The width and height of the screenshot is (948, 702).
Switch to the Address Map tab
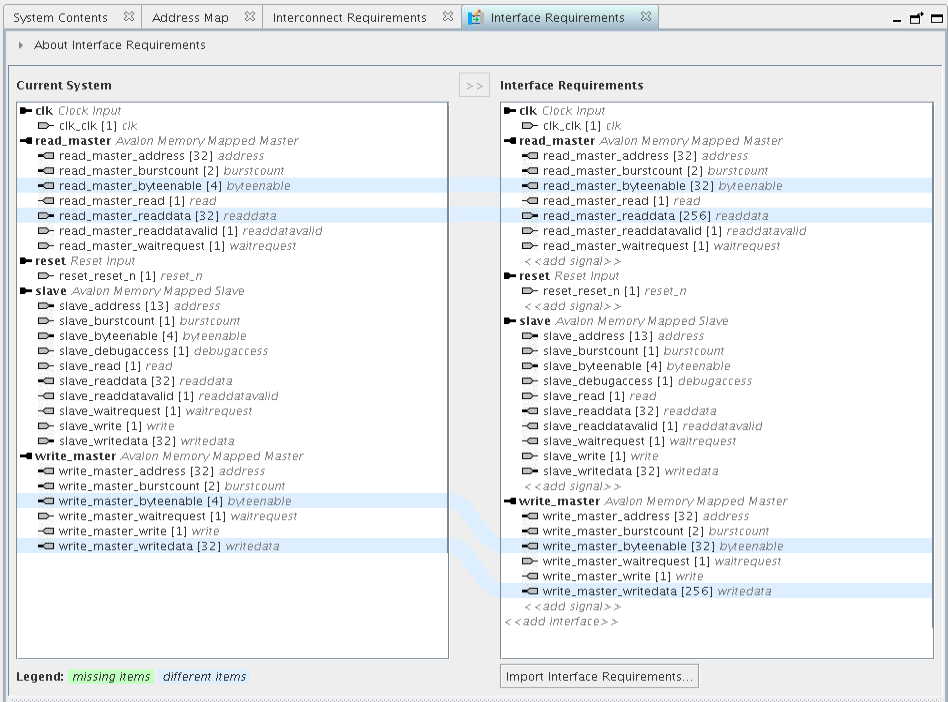[190, 18]
